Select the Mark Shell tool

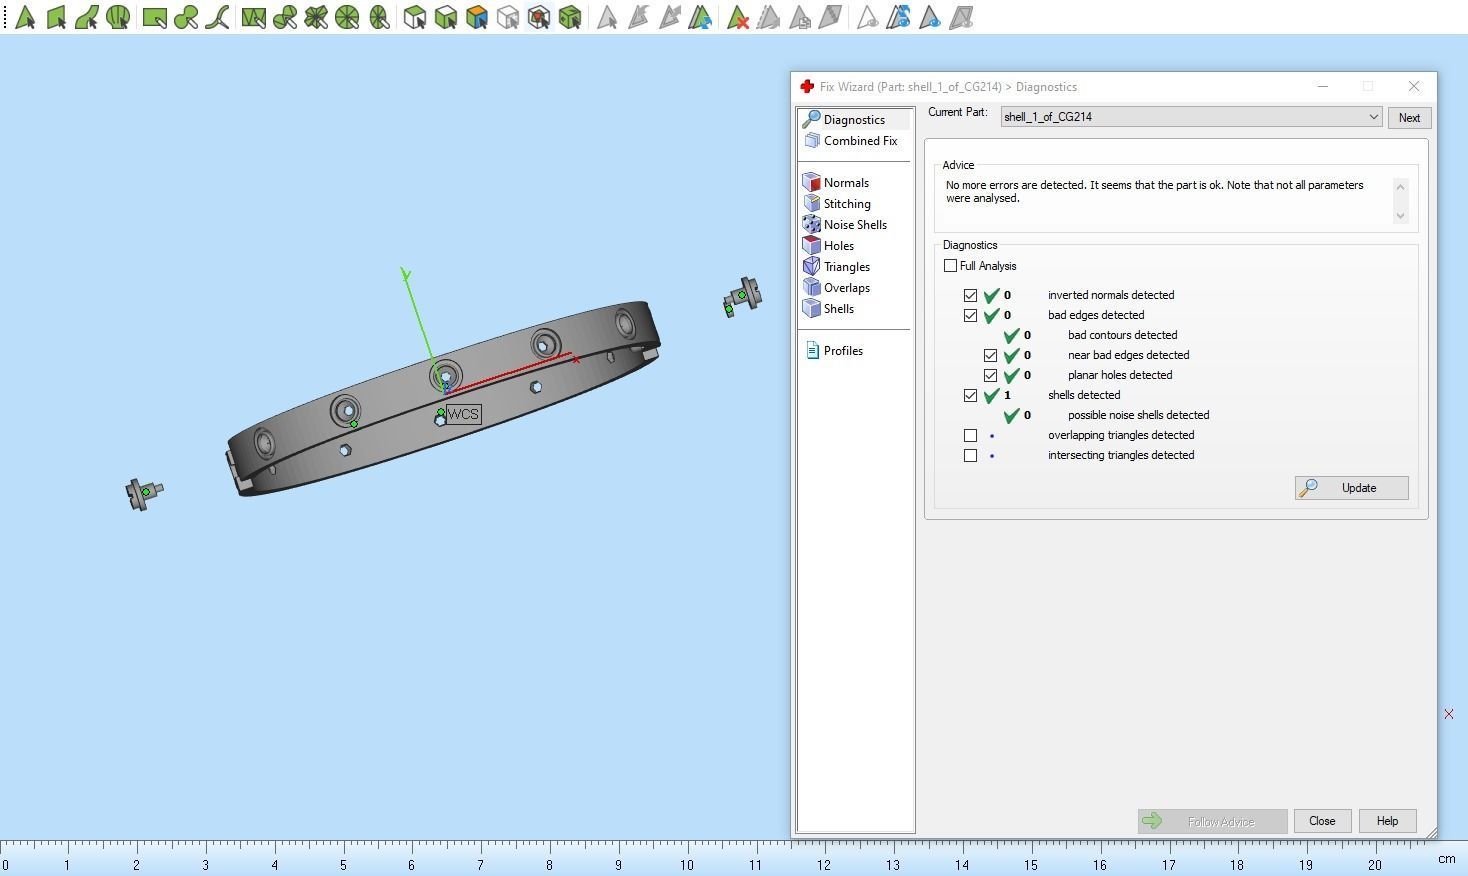coord(118,17)
